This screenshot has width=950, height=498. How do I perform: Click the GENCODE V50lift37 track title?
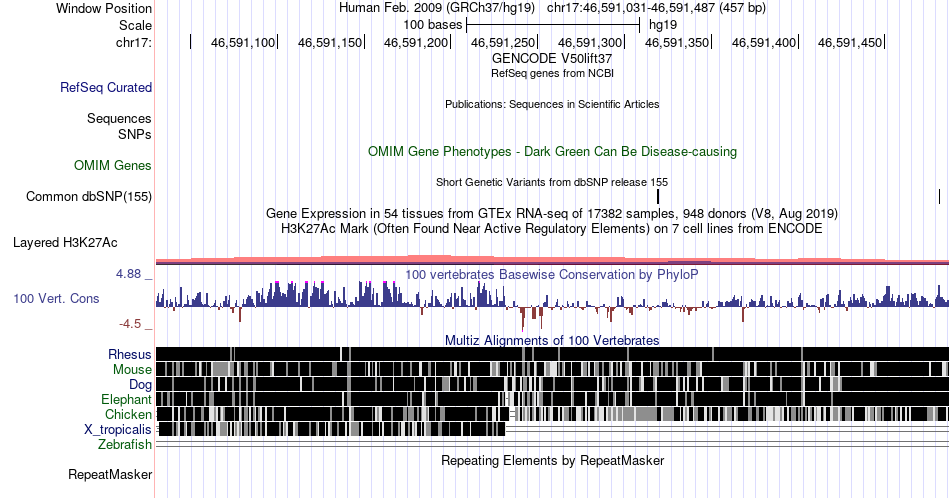(552, 58)
